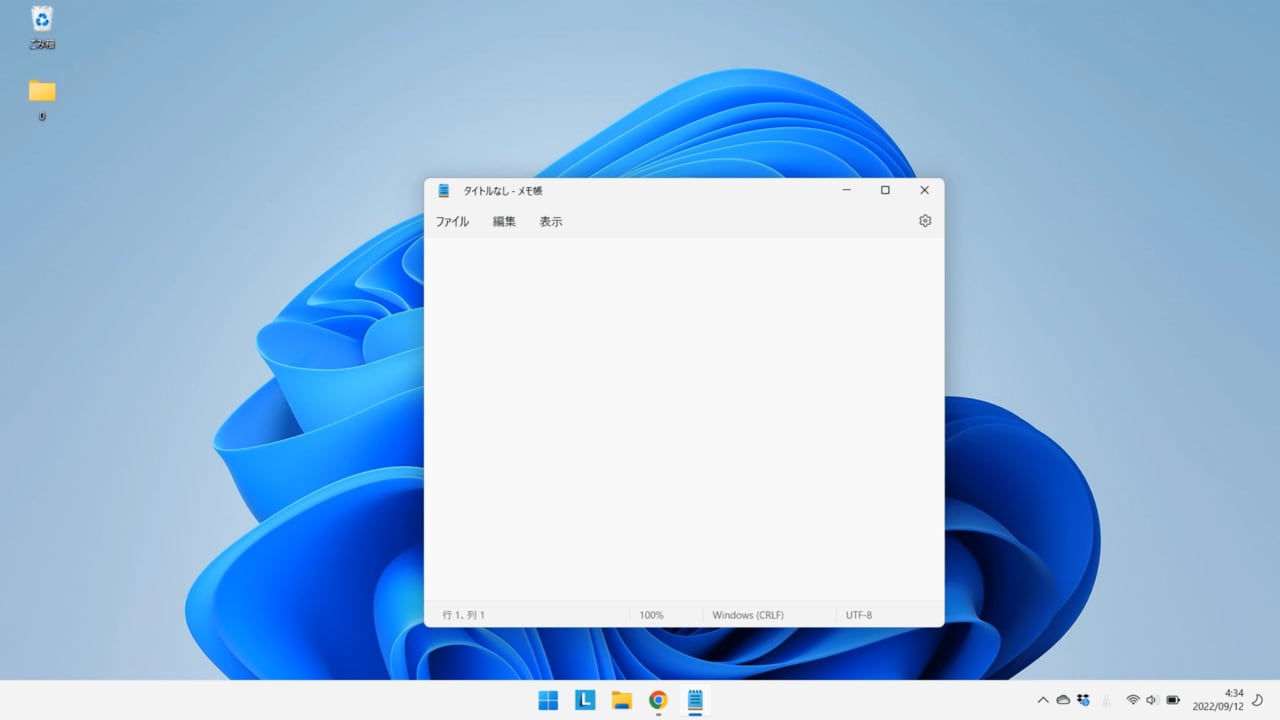
Task: Click the faint tray icon left of Wi-Fi
Action: 1107,700
